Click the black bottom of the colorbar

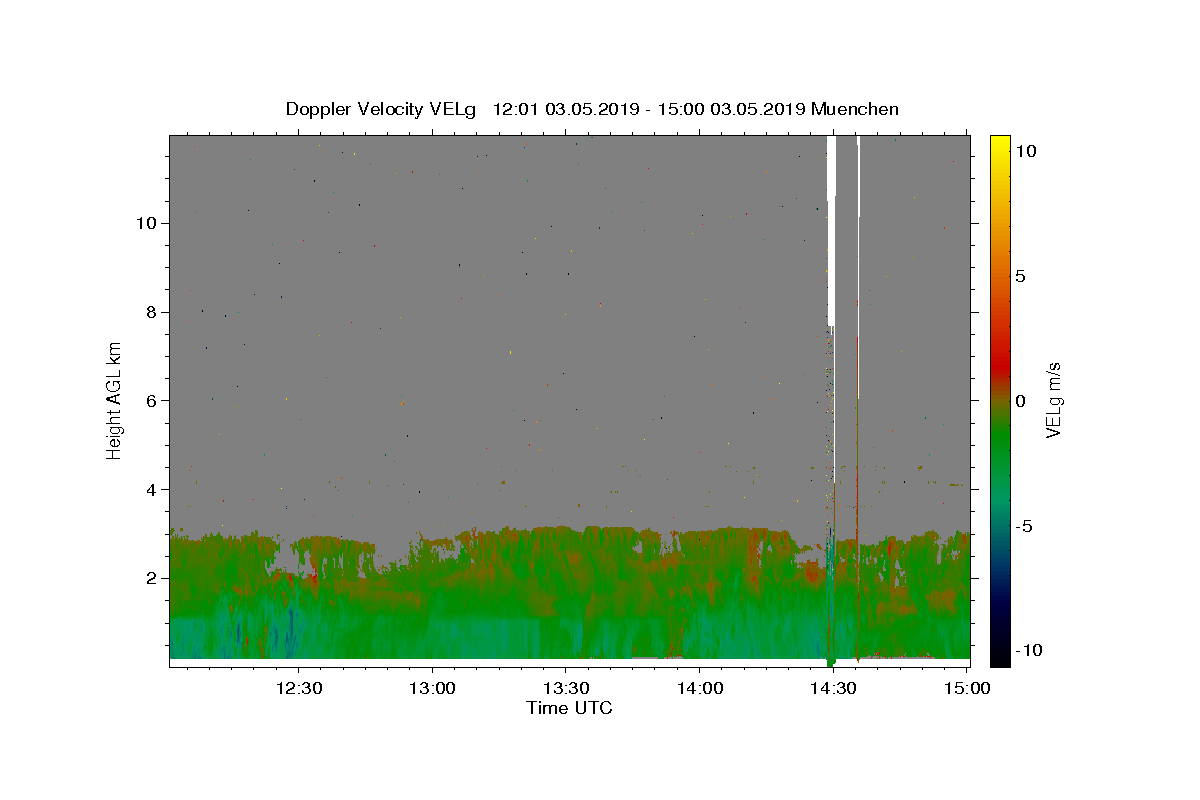coord(999,659)
